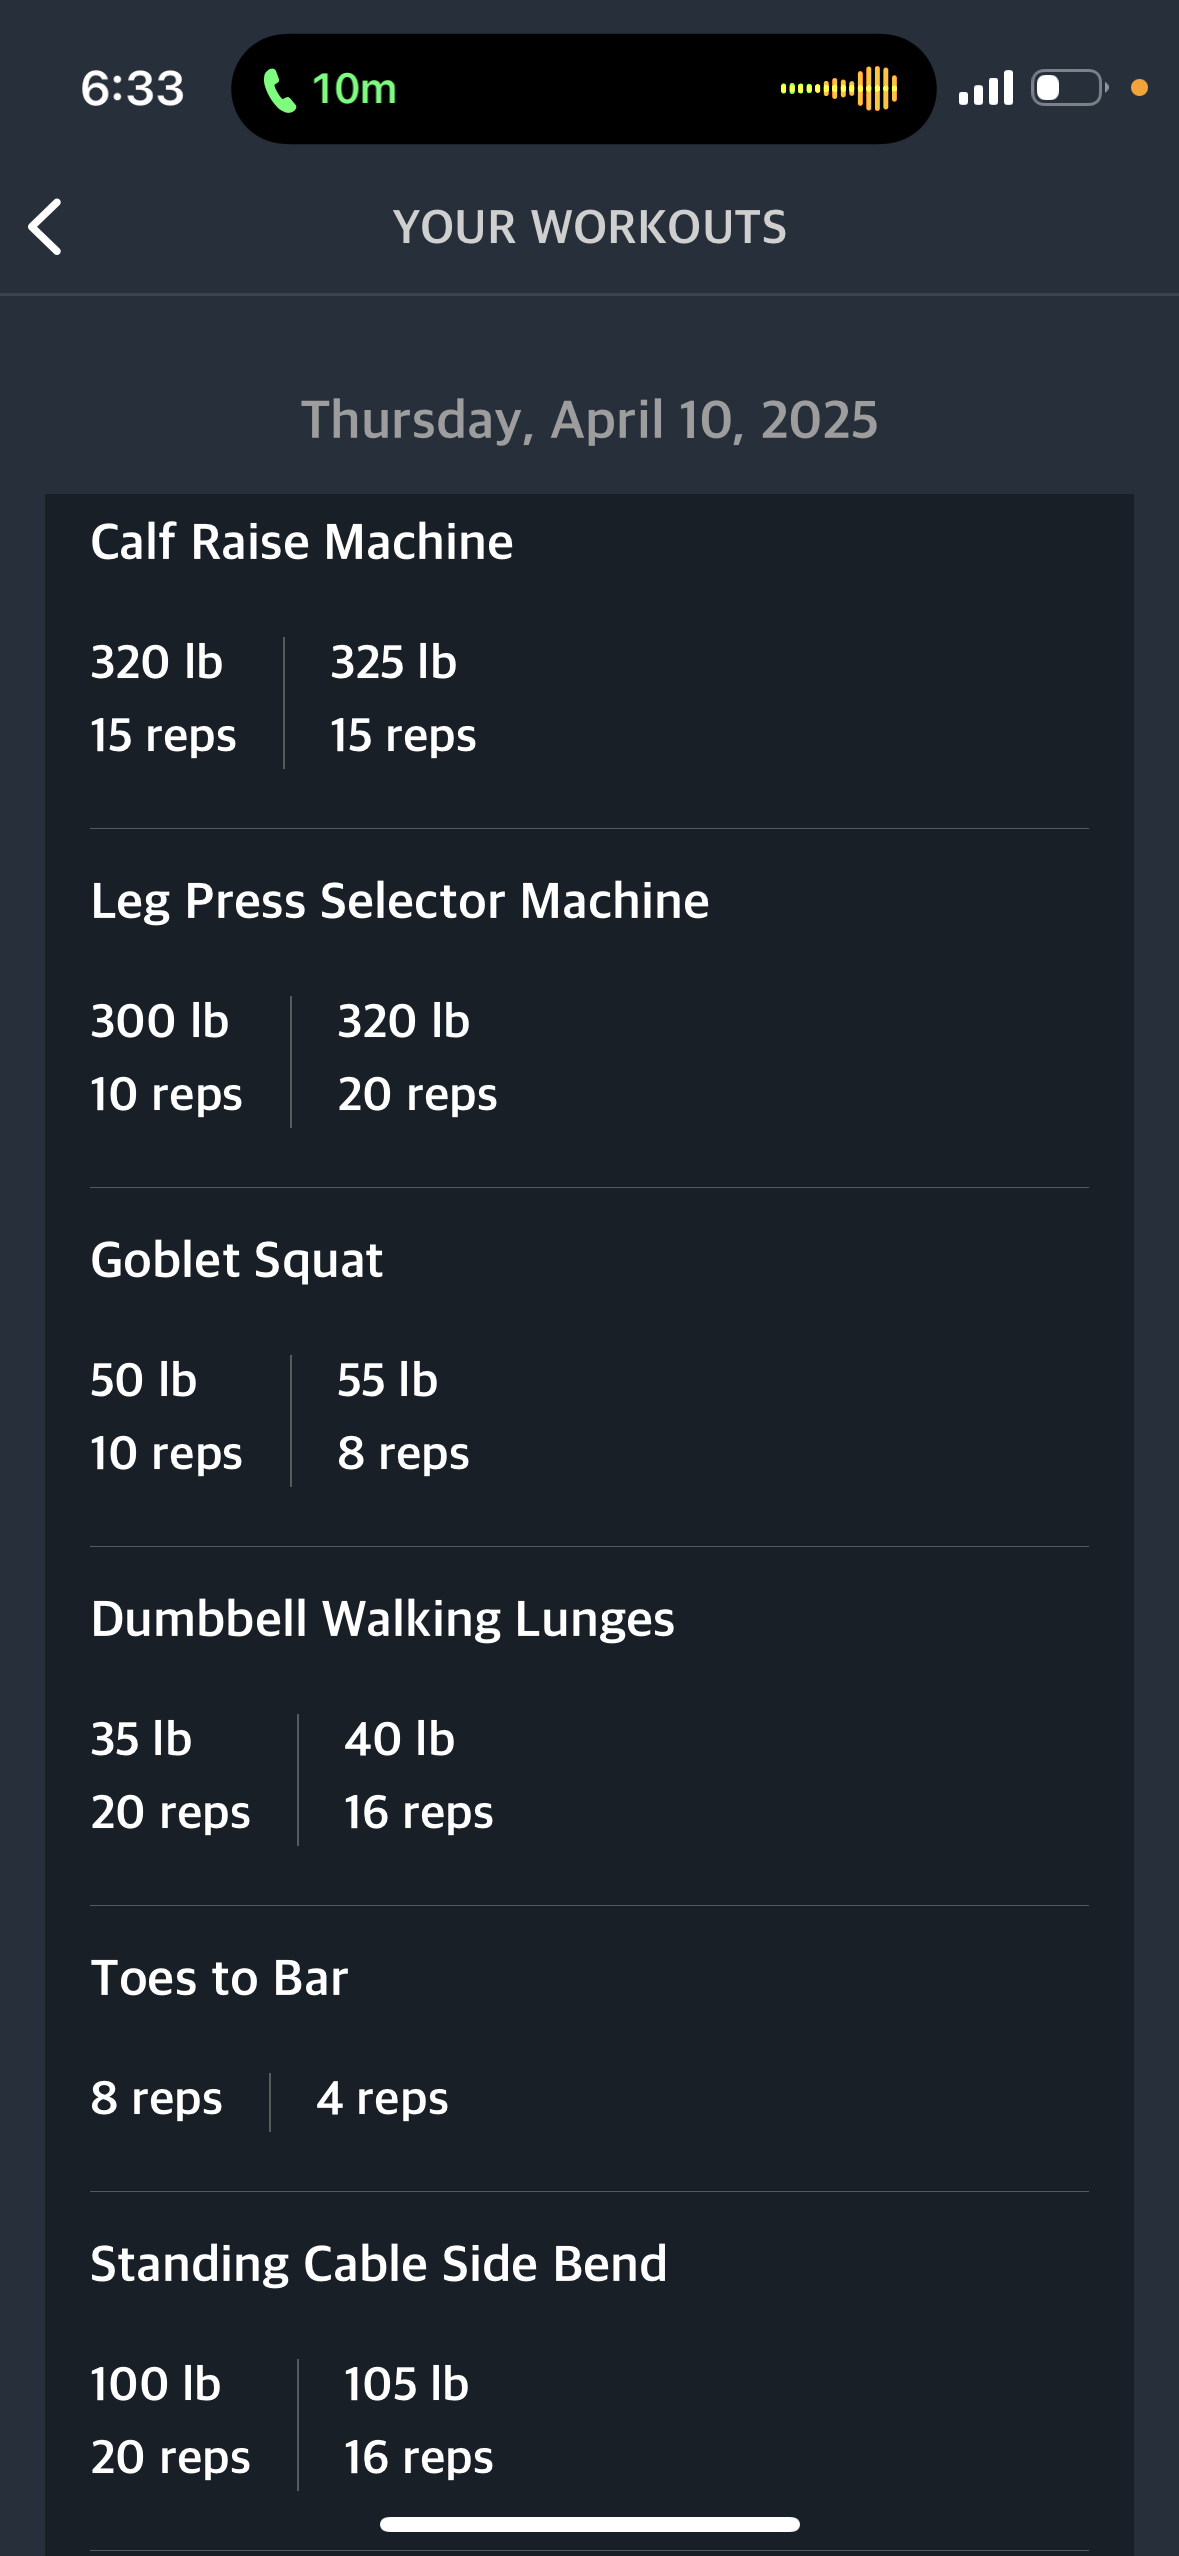Tap the cellular signal bars icon

[x=986, y=88]
